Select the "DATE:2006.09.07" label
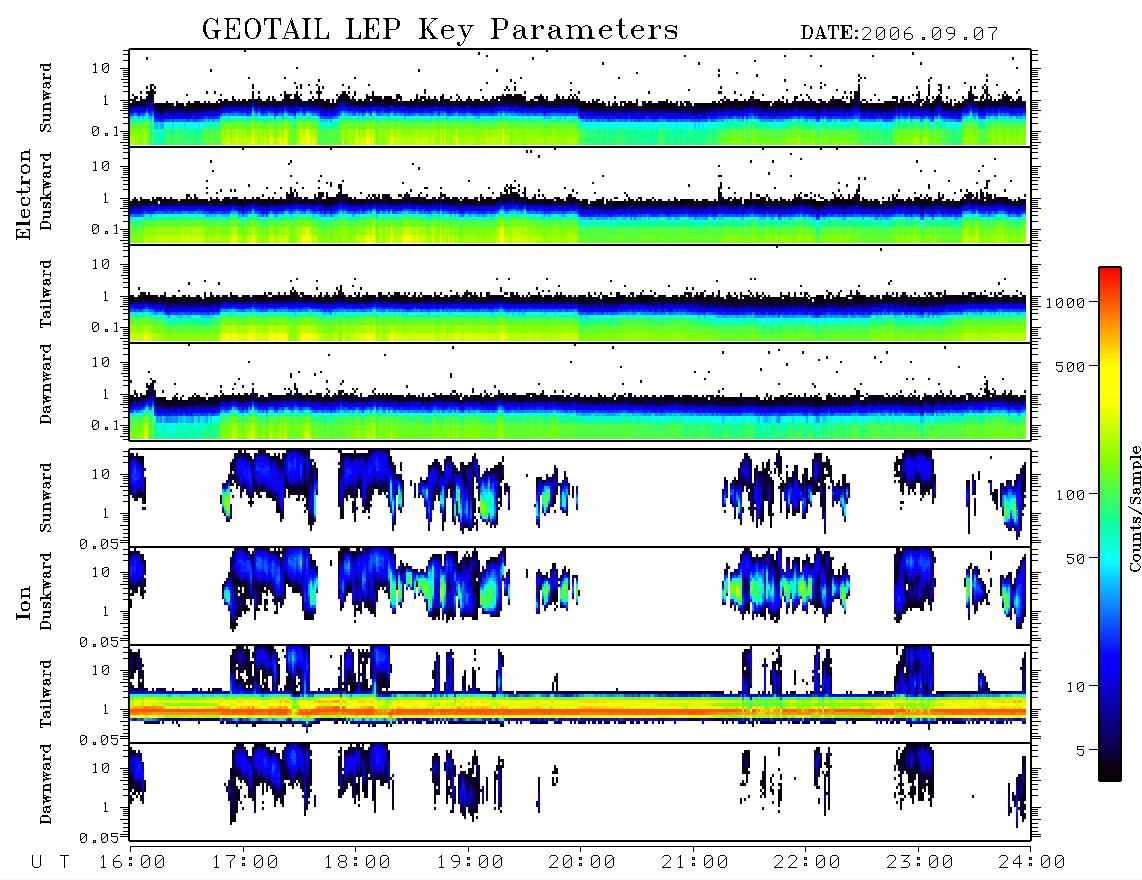Viewport: 1142px width, 880px height. [x=899, y=34]
